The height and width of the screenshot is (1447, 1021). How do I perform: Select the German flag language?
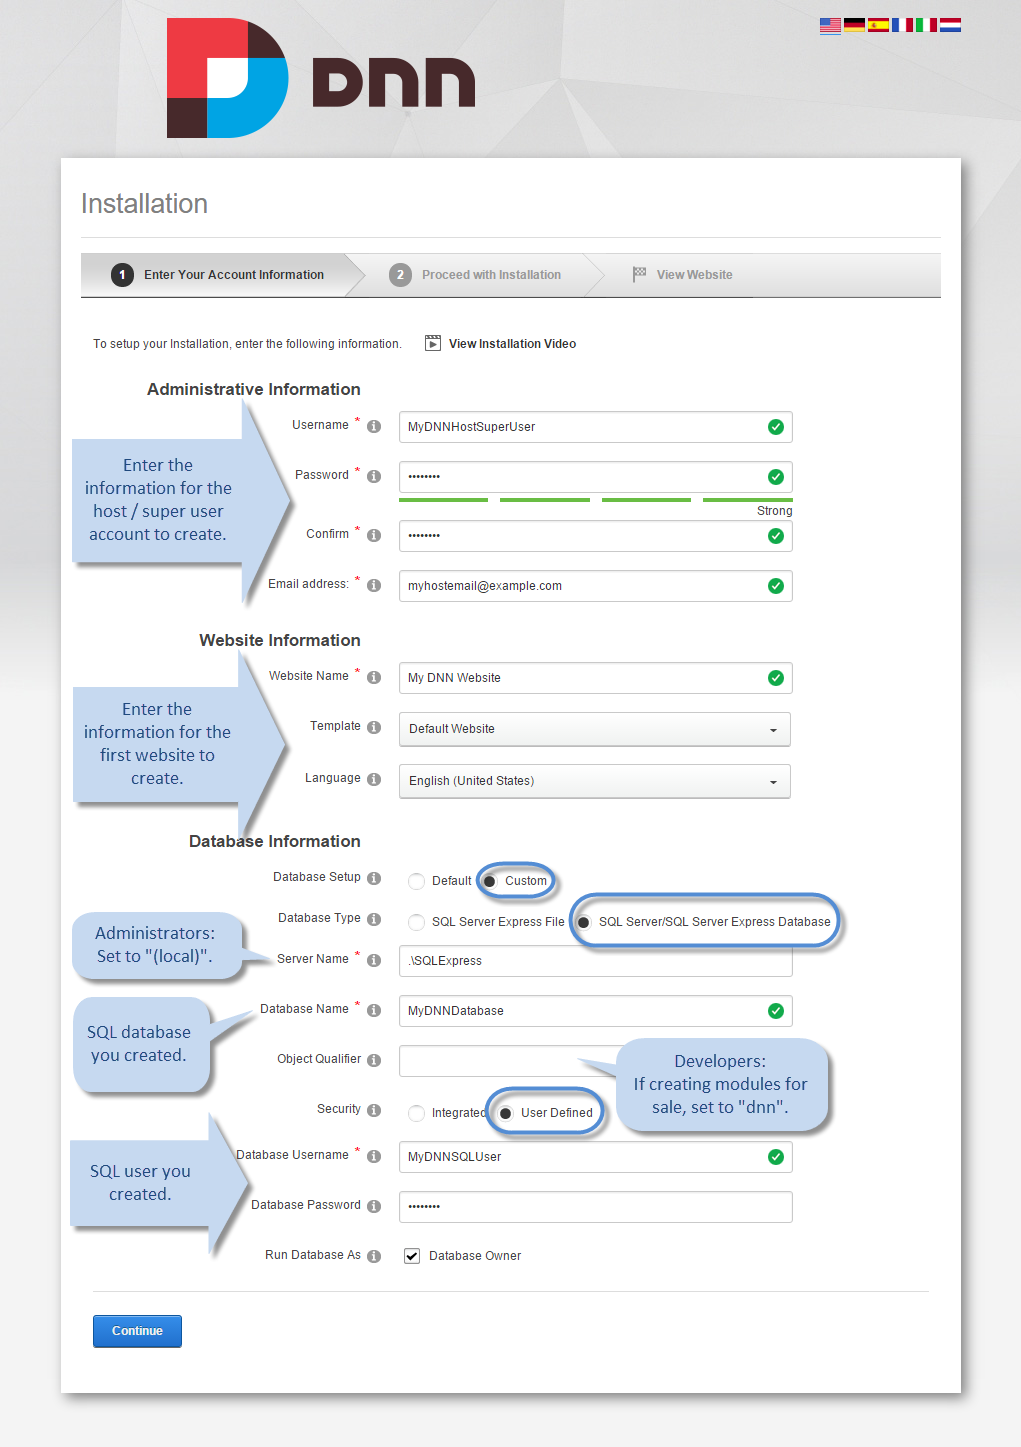click(854, 26)
